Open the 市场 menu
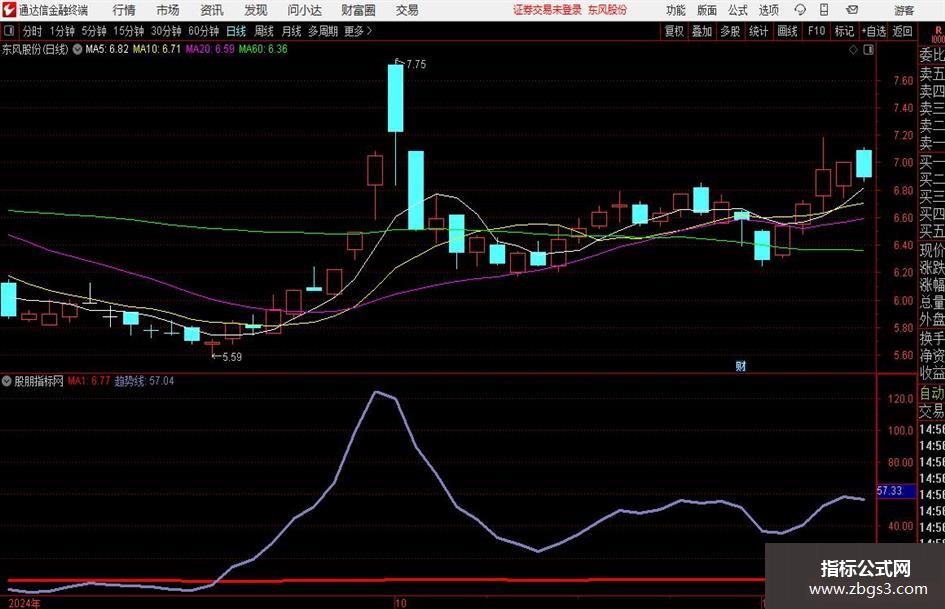This screenshot has height=609, width=945. pos(168,10)
